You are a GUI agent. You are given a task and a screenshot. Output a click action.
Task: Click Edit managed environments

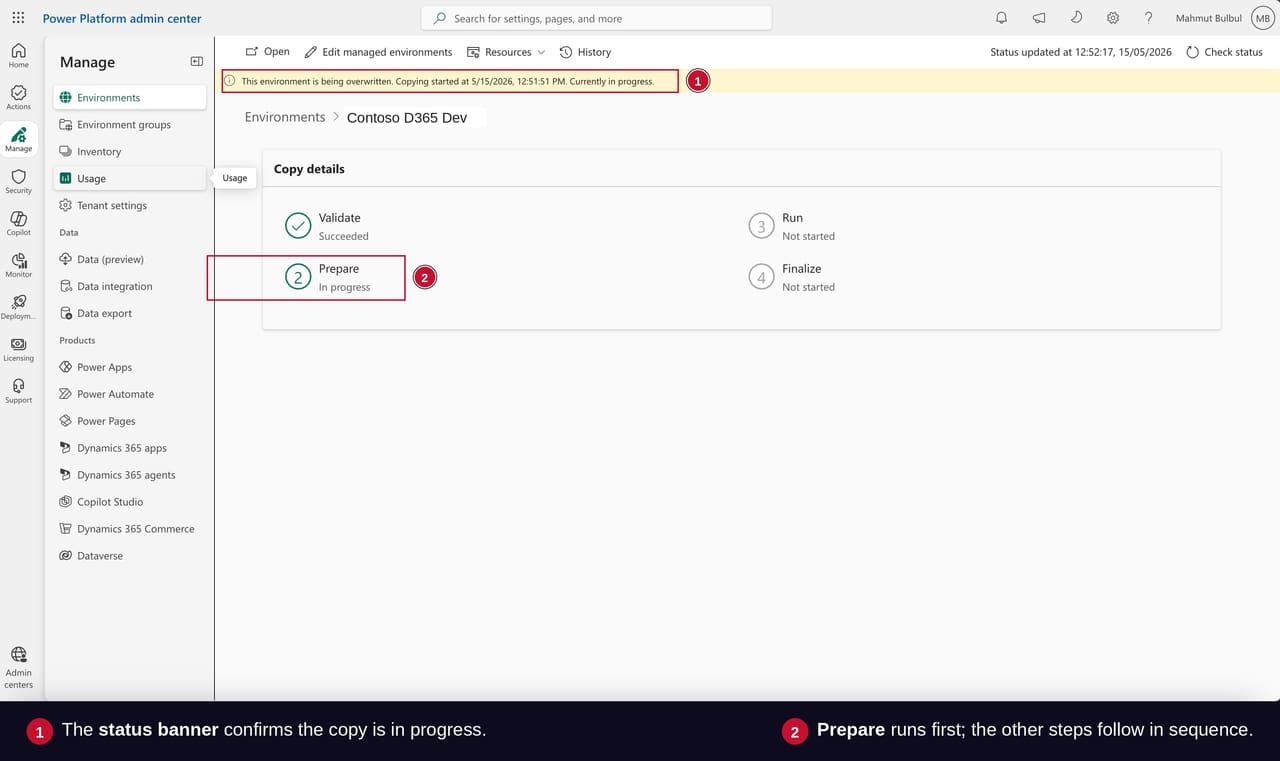(x=378, y=52)
